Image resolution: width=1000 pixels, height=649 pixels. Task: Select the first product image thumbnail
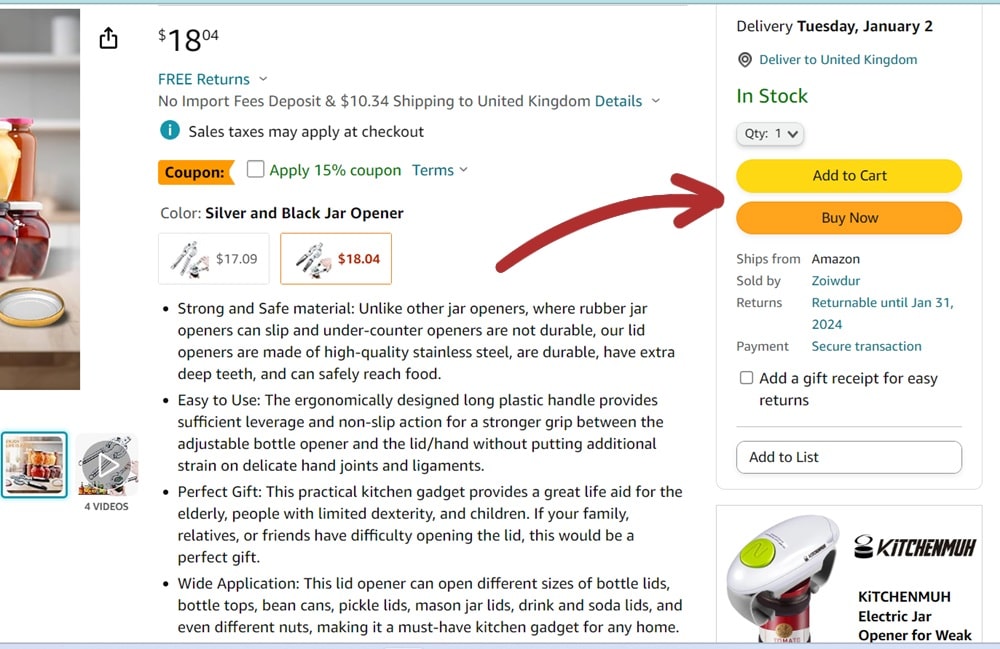click(x=34, y=465)
